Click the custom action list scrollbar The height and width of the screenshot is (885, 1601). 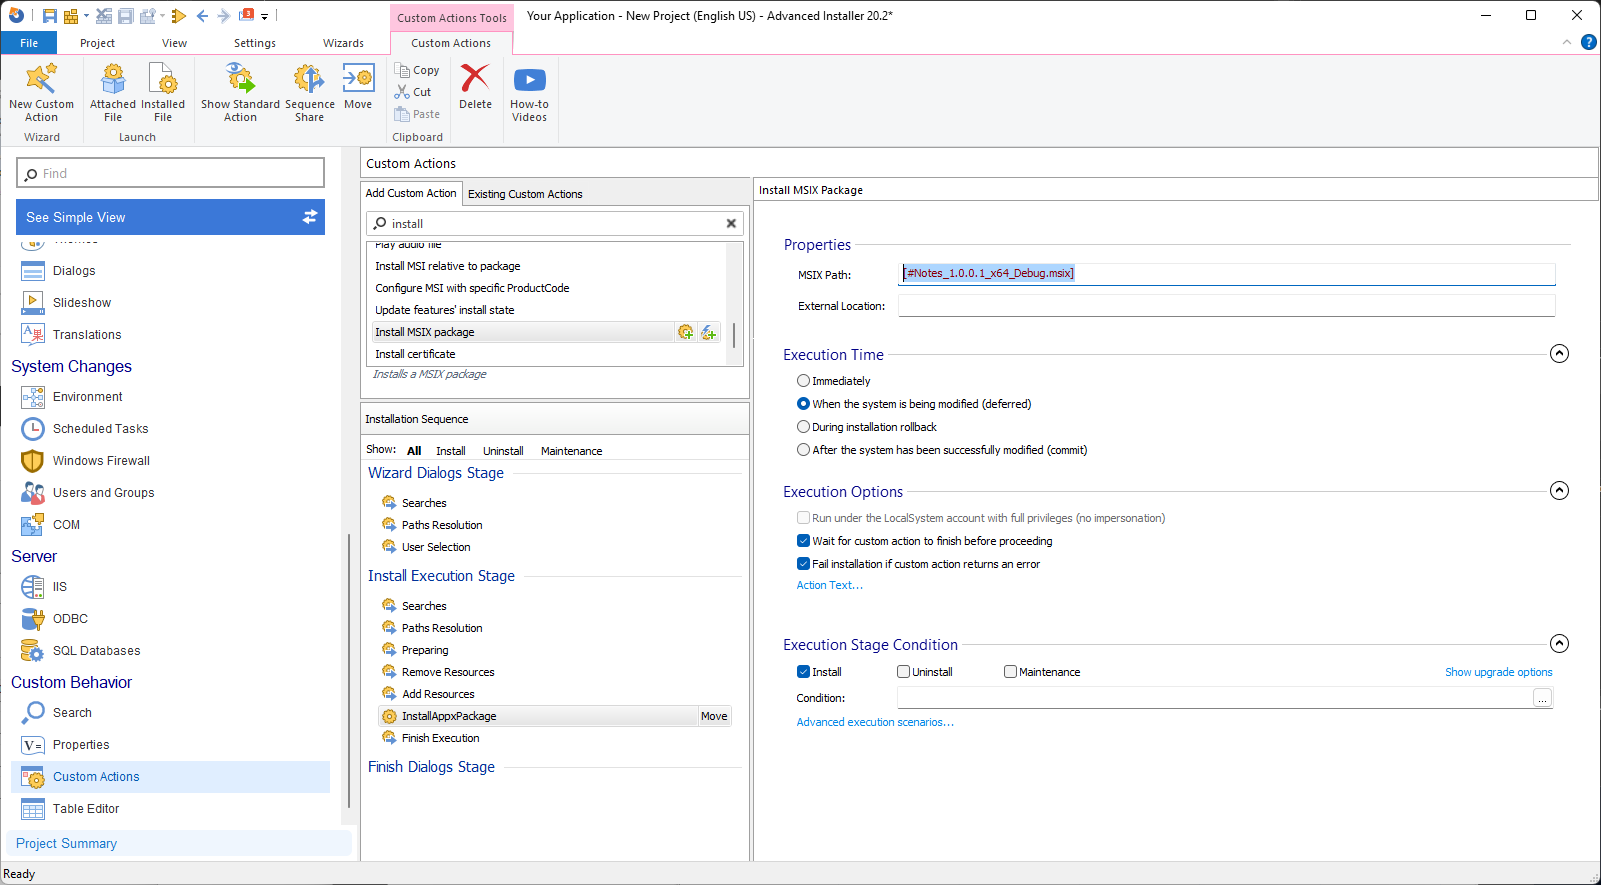[734, 335]
